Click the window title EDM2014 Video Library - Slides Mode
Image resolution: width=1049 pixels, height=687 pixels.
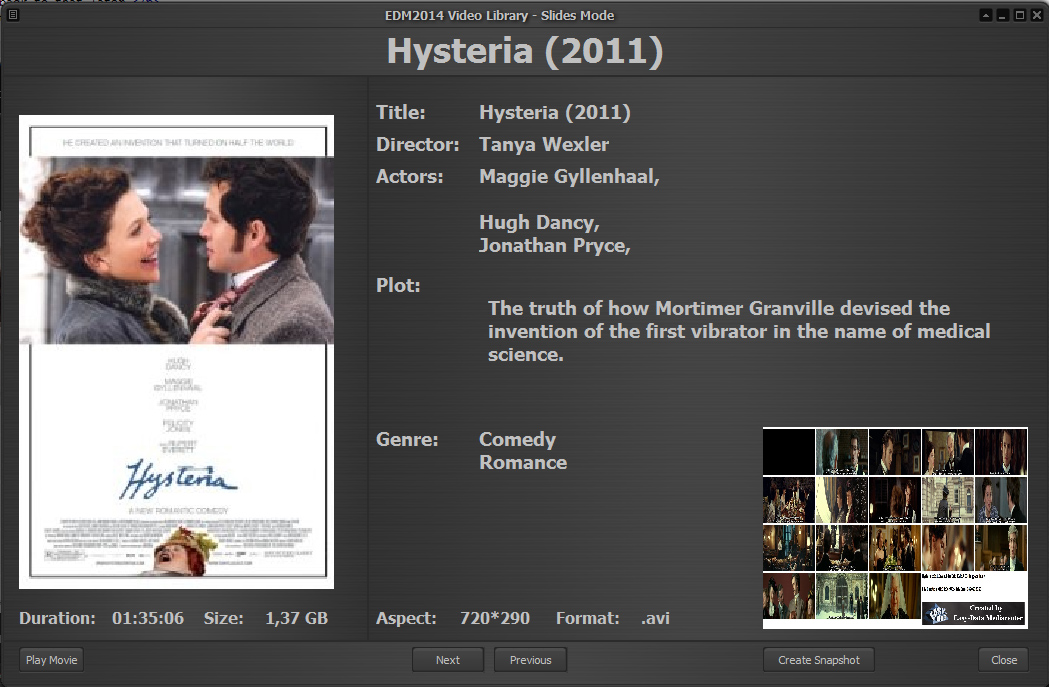(x=499, y=15)
